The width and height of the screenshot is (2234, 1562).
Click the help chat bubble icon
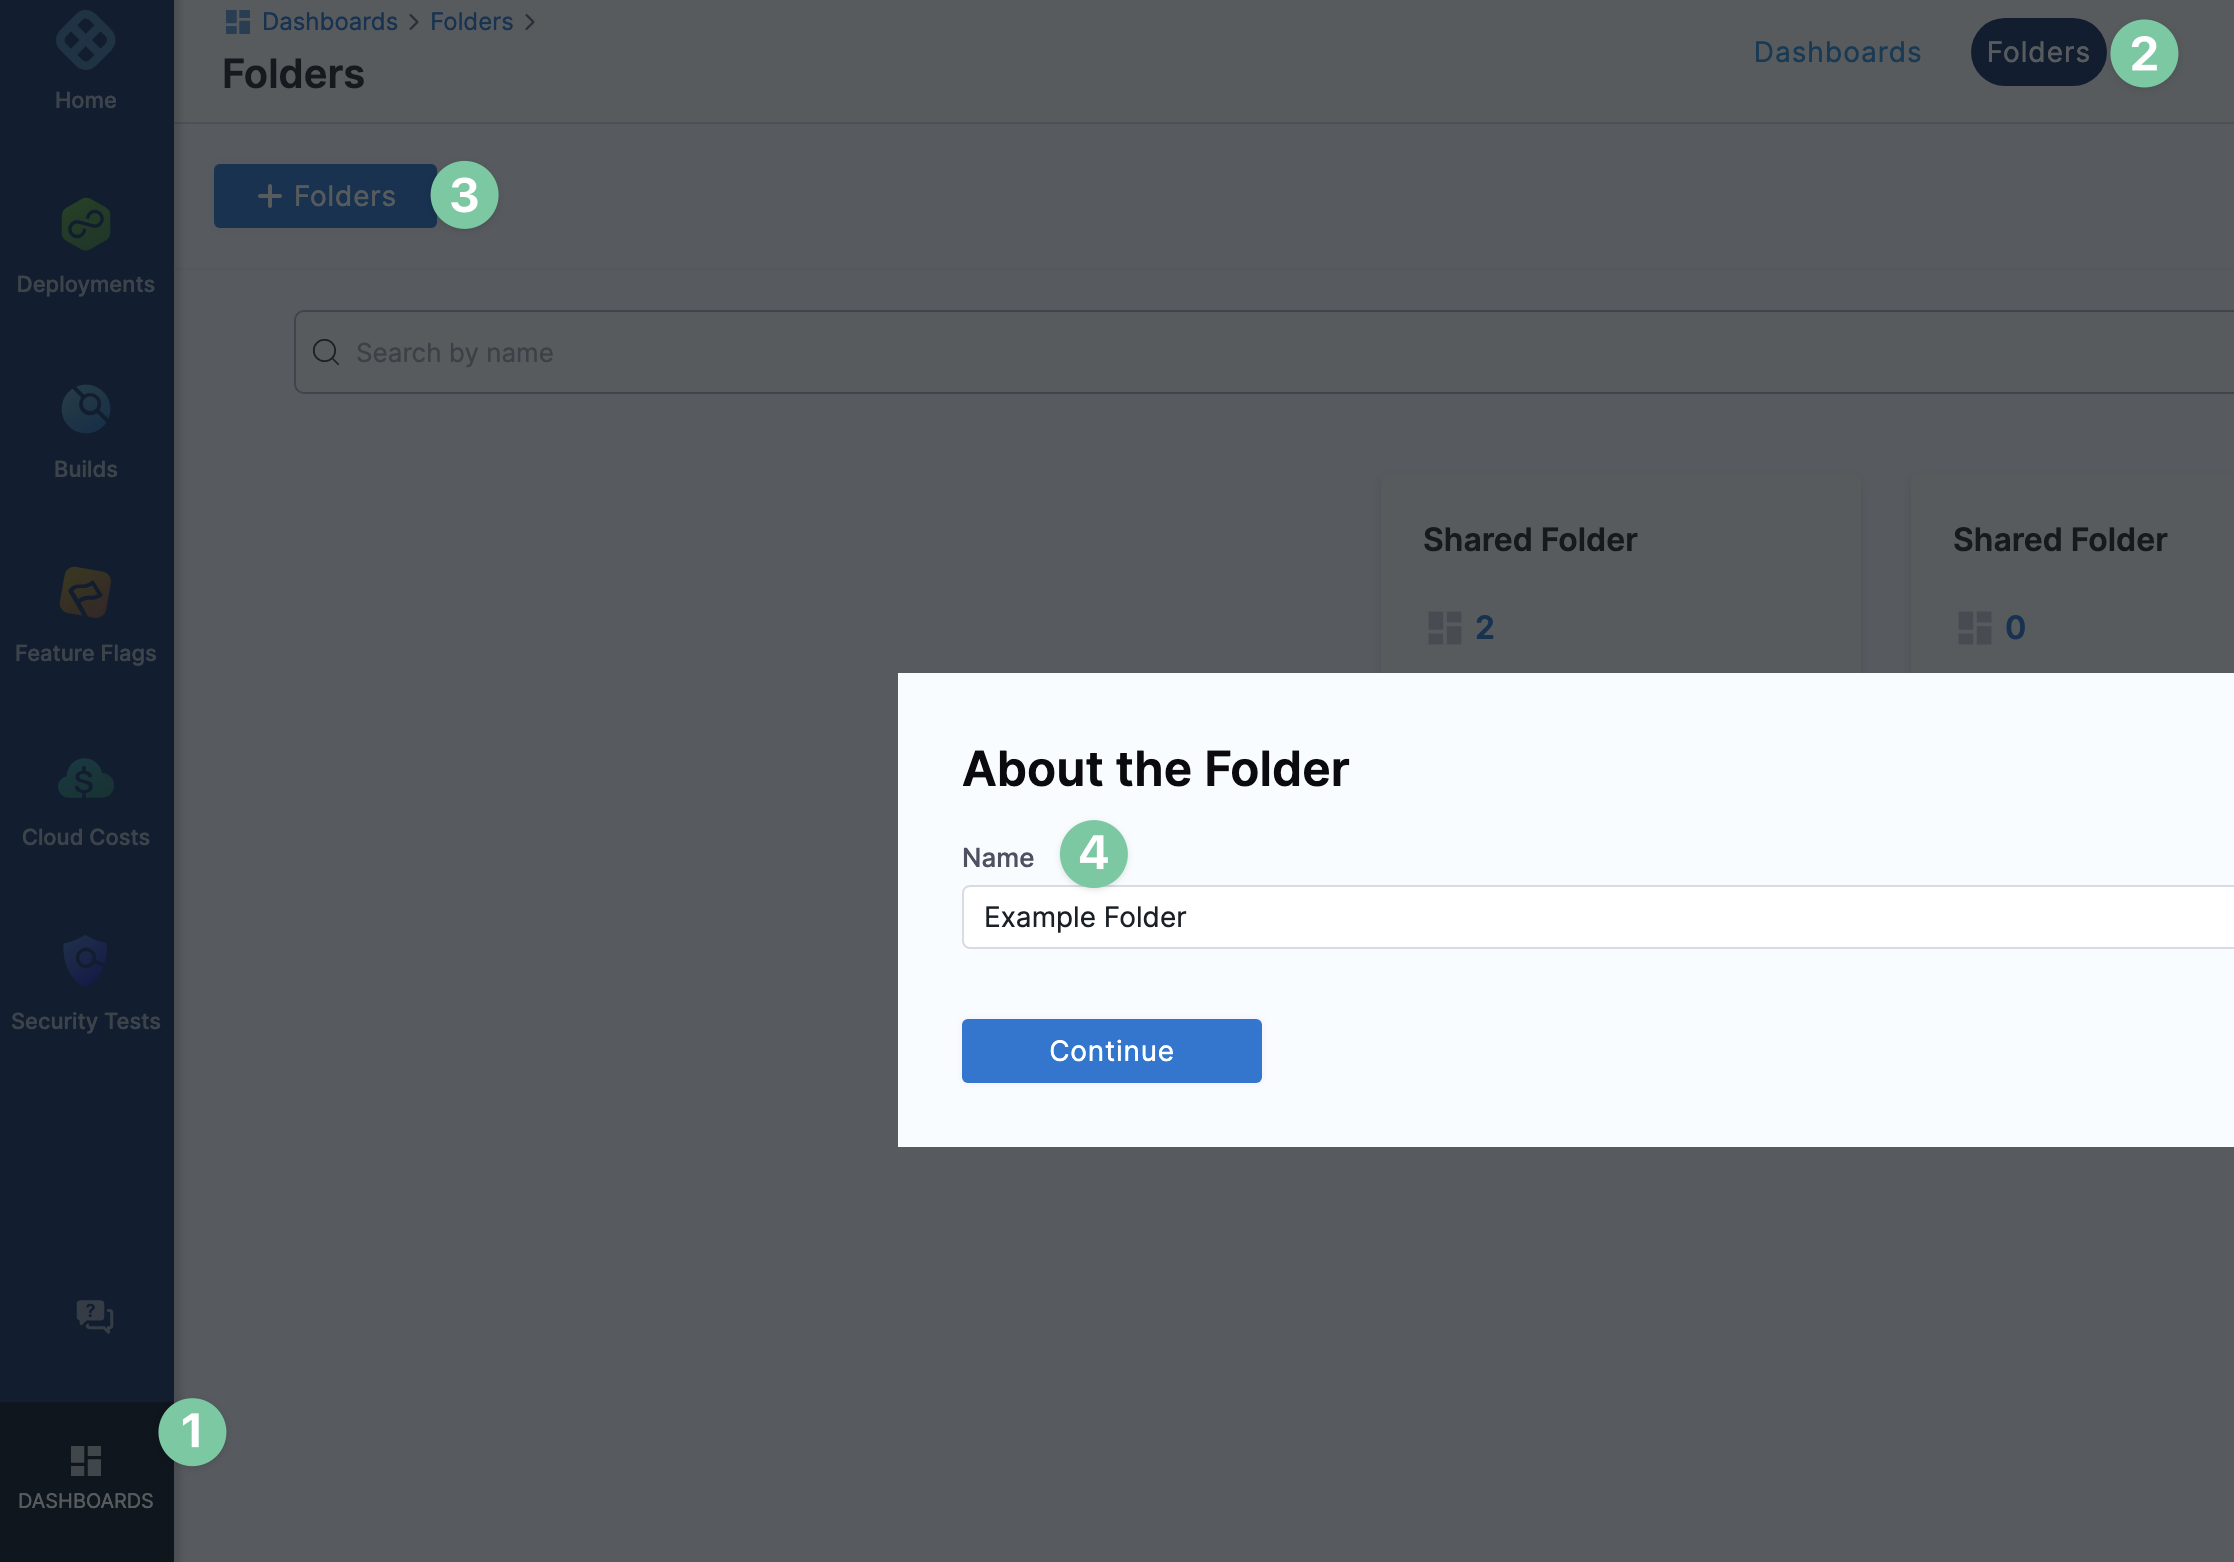94,1315
